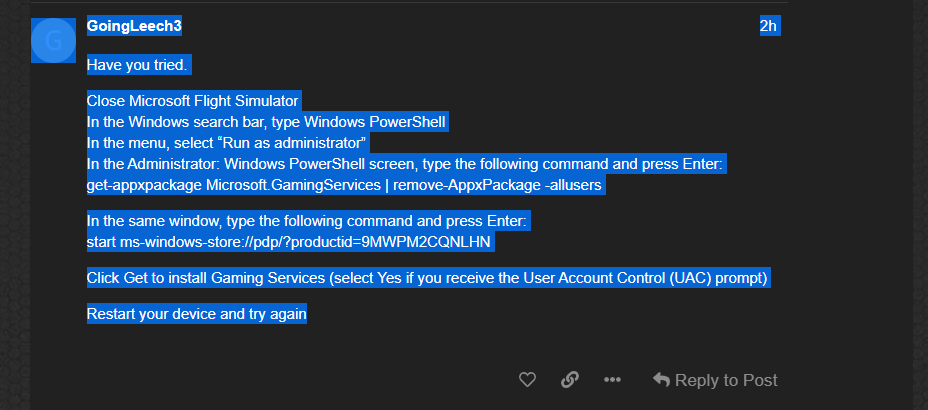Open the ellipsis more actions menu
The image size is (928, 410).
click(x=612, y=380)
